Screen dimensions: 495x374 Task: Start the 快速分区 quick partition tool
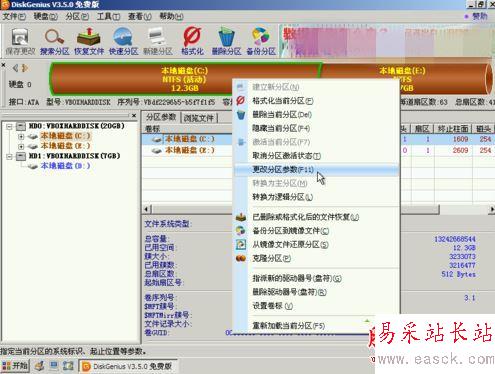tap(123, 42)
